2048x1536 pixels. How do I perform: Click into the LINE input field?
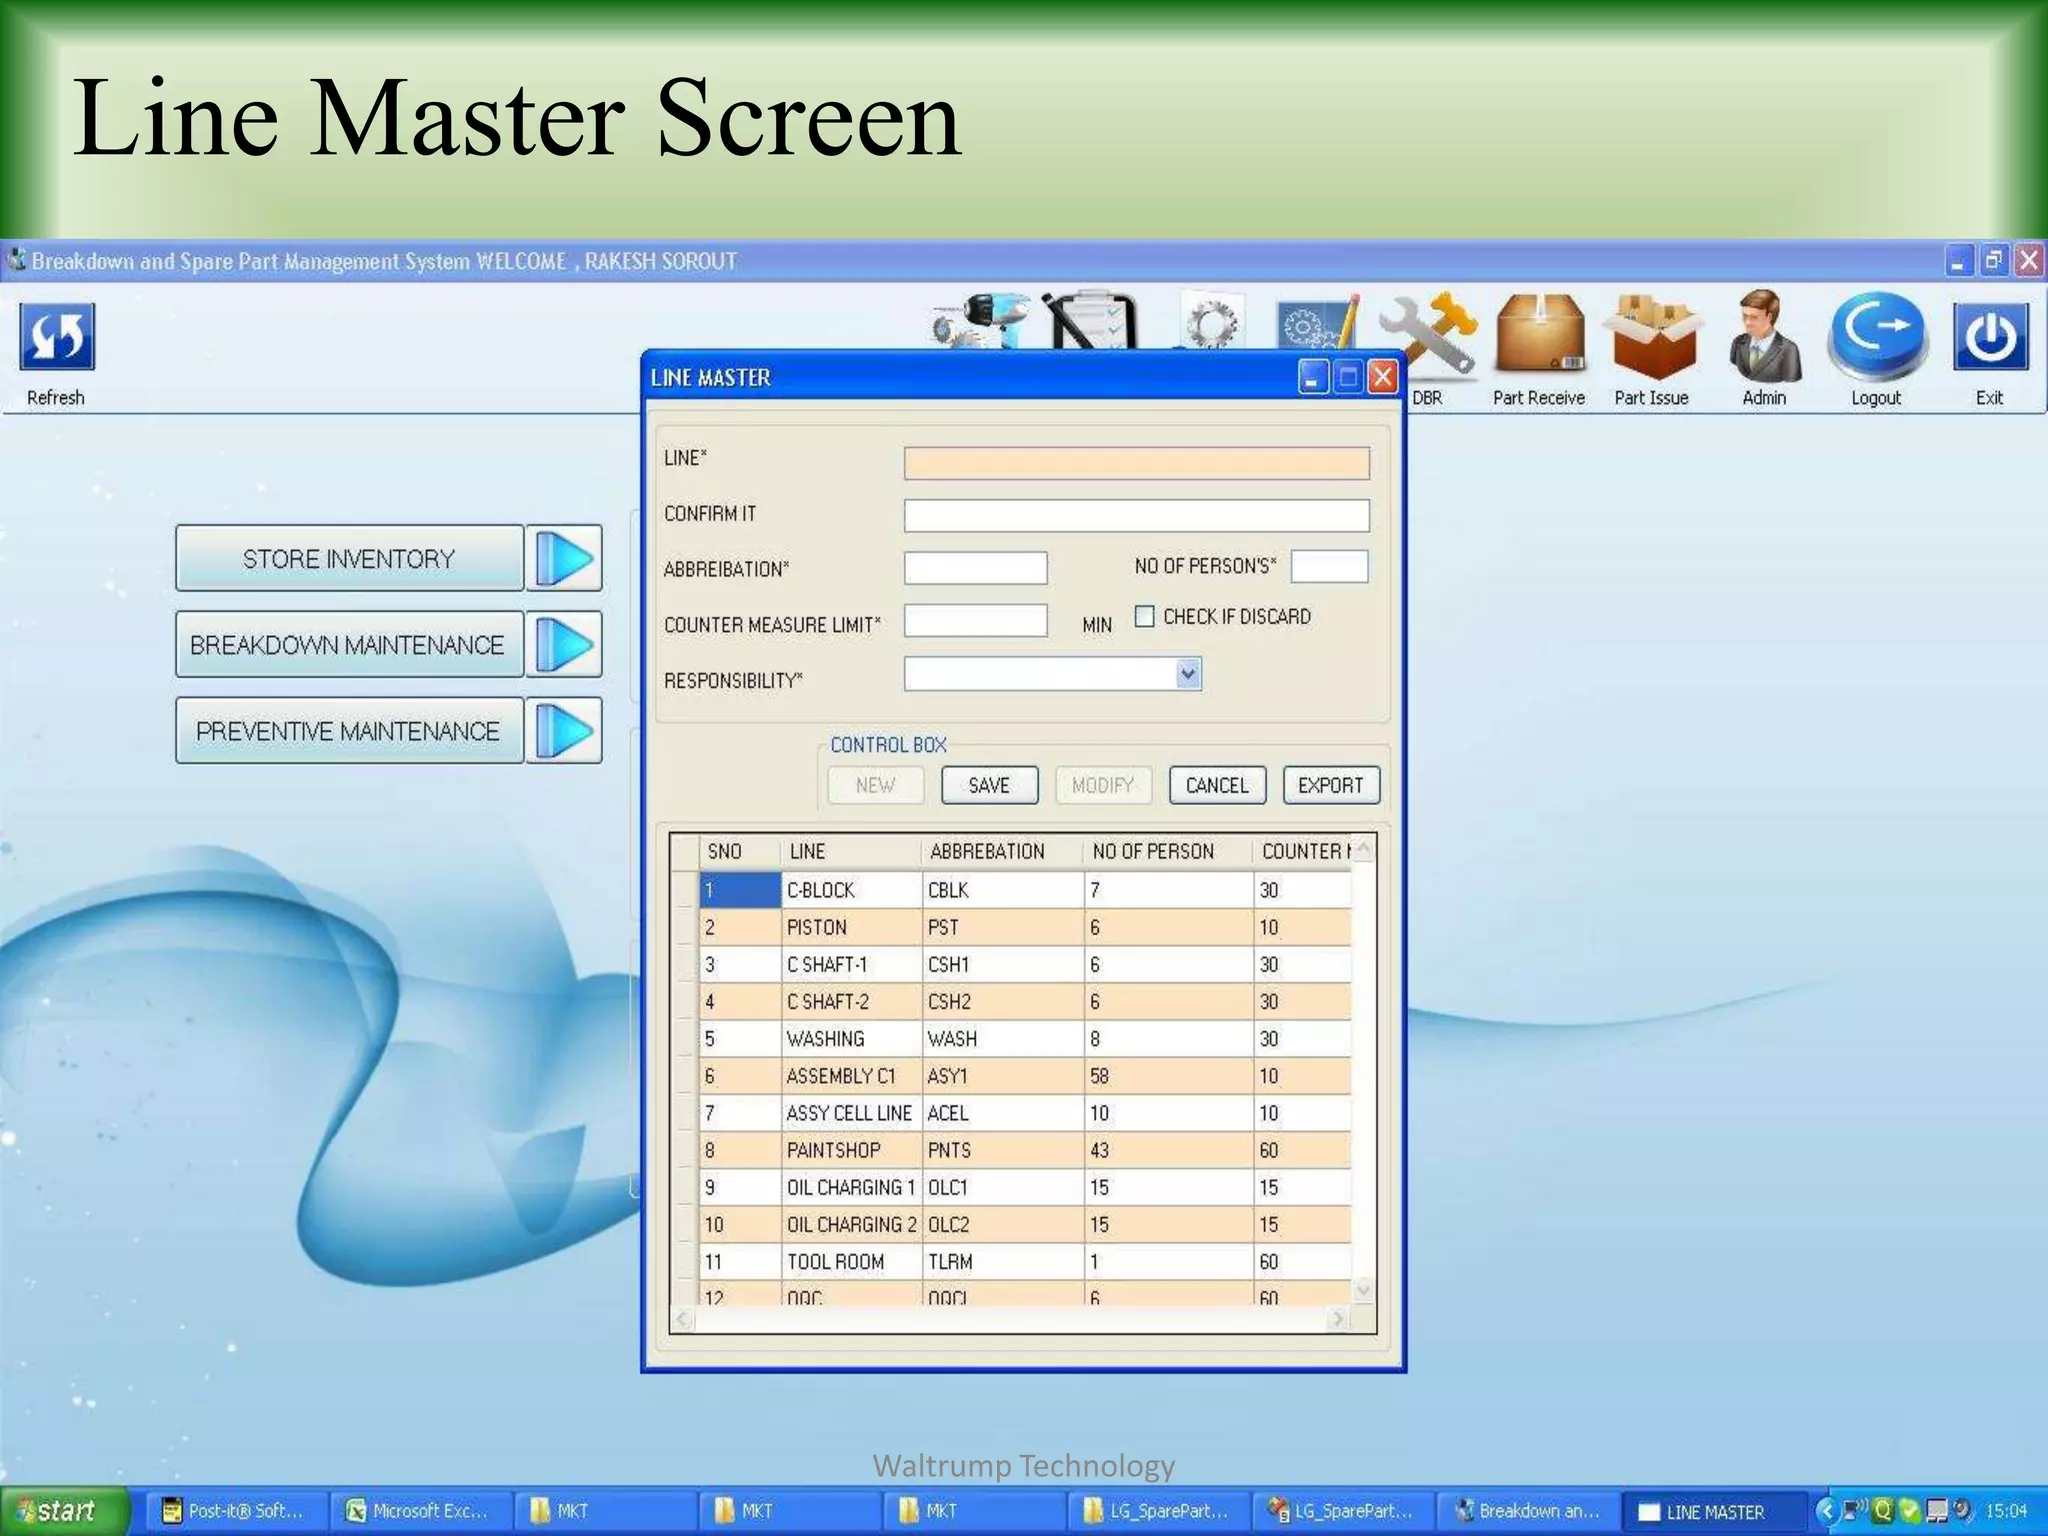pos(1136,463)
